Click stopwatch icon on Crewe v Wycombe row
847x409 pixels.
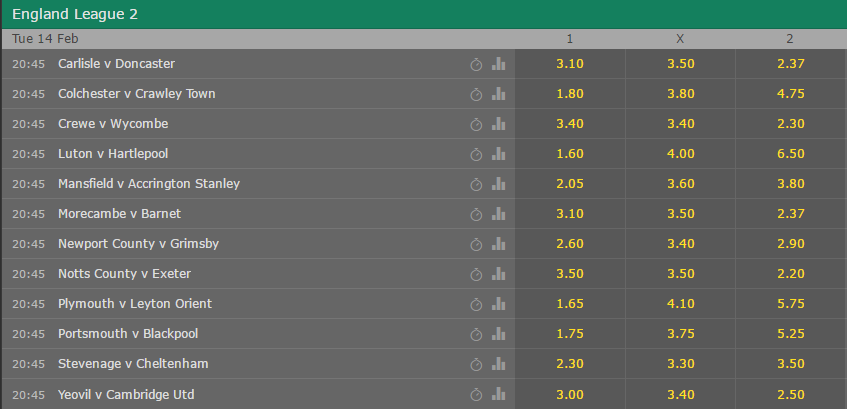476,124
